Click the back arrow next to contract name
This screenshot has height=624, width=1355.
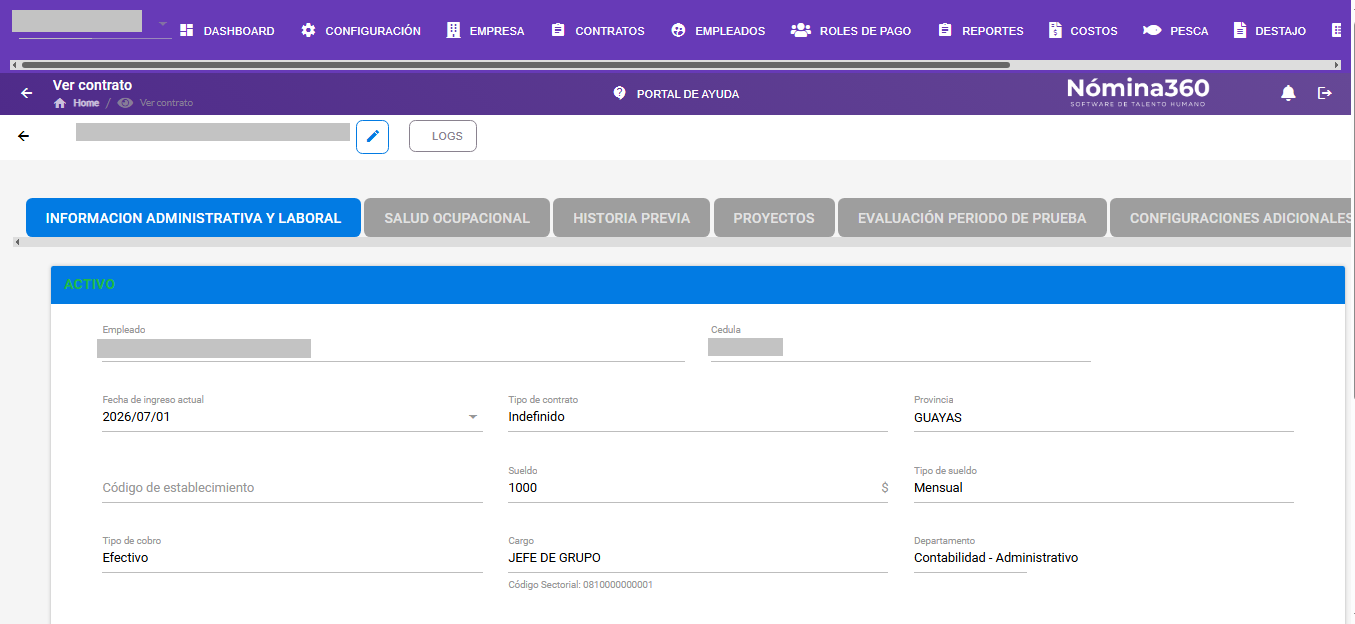24,136
